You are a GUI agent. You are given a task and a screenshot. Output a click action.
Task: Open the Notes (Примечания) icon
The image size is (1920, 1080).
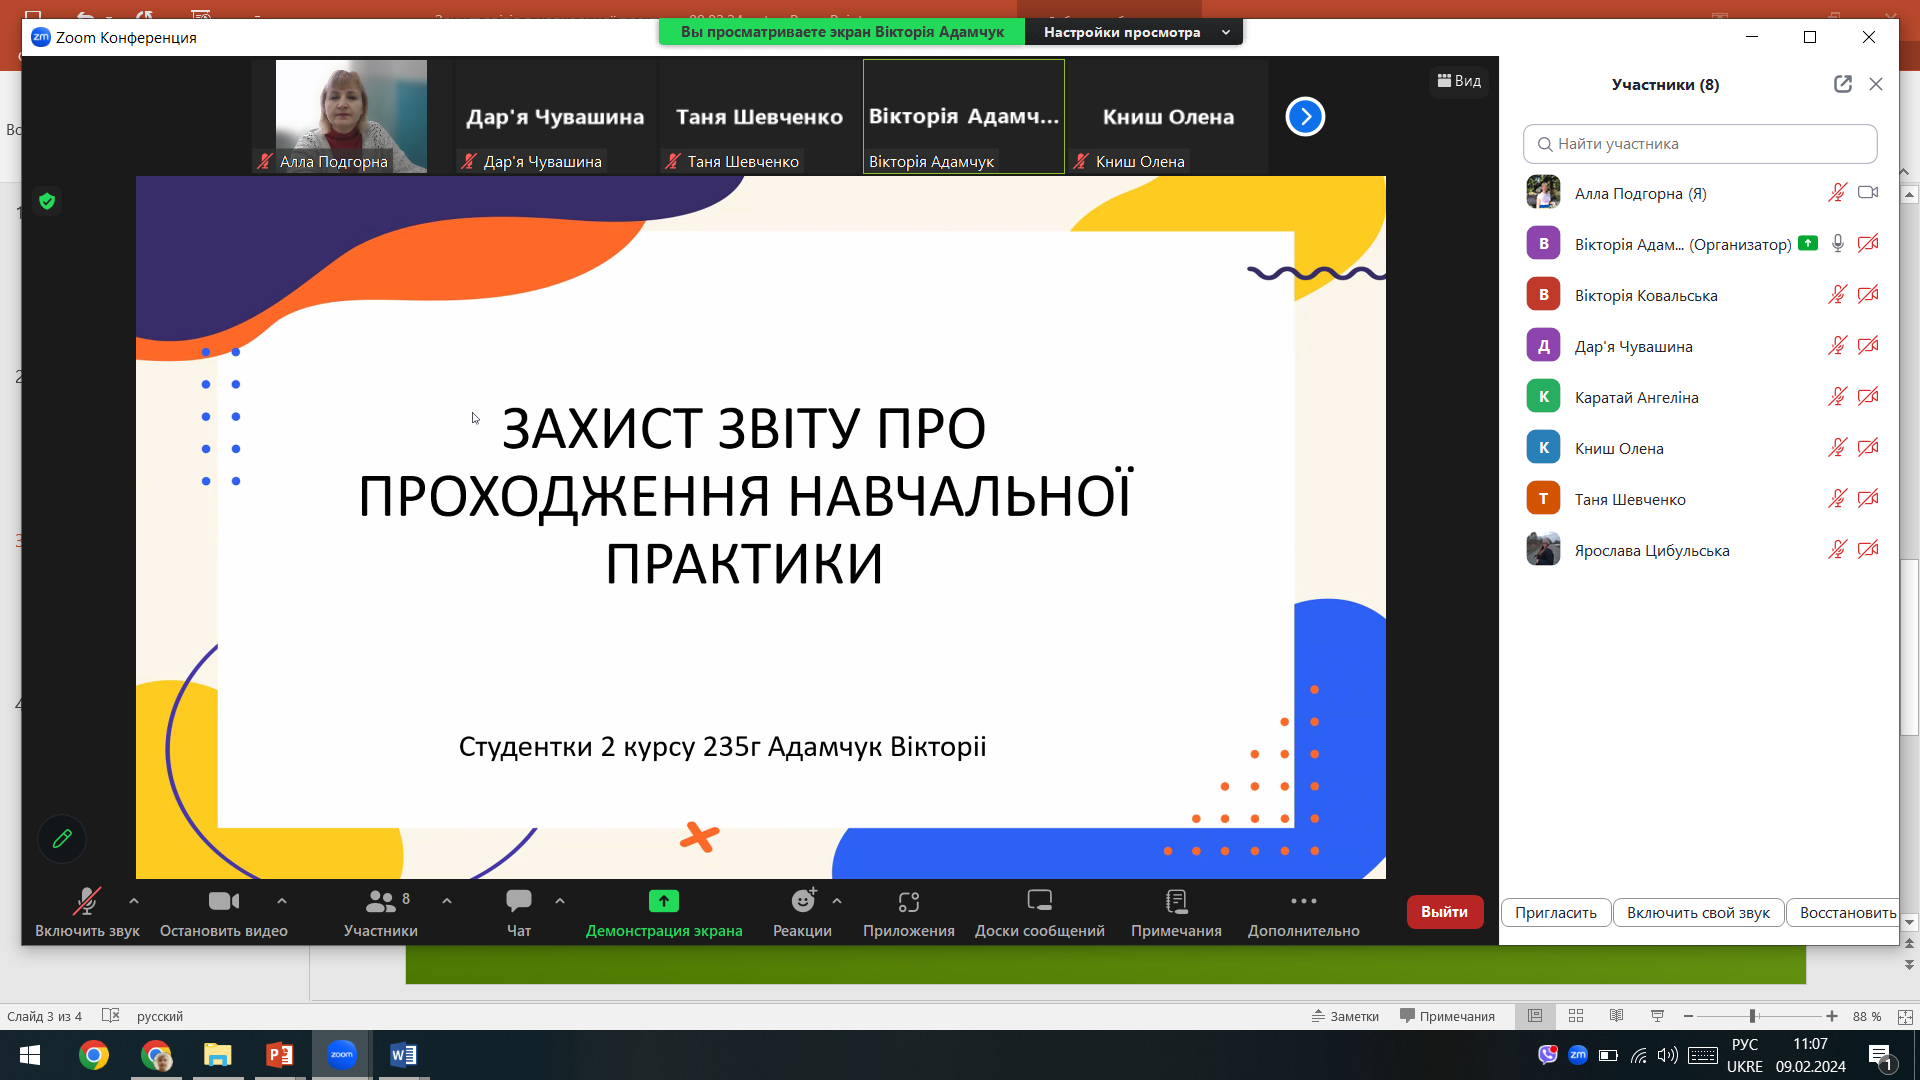pyautogui.click(x=1176, y=901)
